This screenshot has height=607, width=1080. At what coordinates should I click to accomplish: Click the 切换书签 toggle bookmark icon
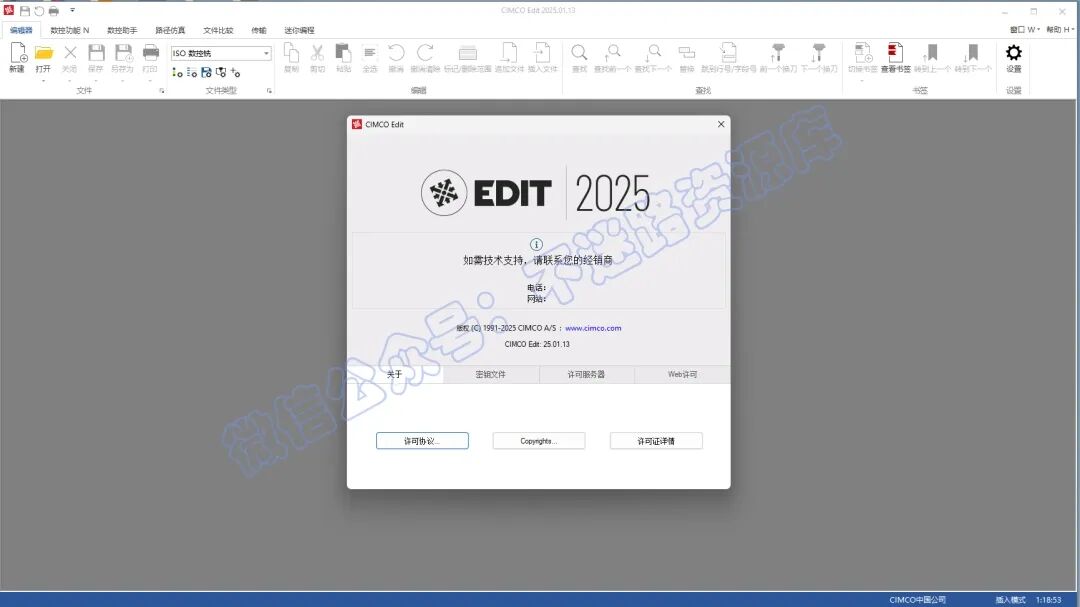[862, 53]
